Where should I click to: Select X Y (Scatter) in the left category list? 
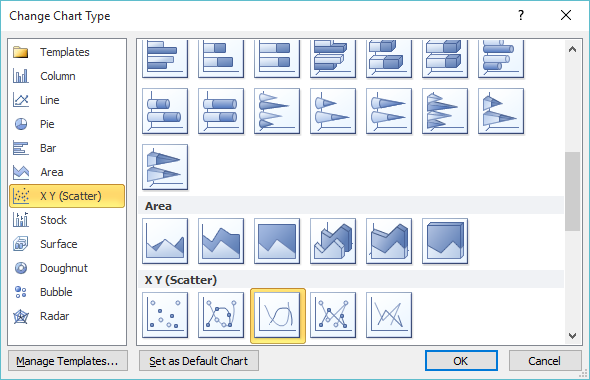click(67, 196)
